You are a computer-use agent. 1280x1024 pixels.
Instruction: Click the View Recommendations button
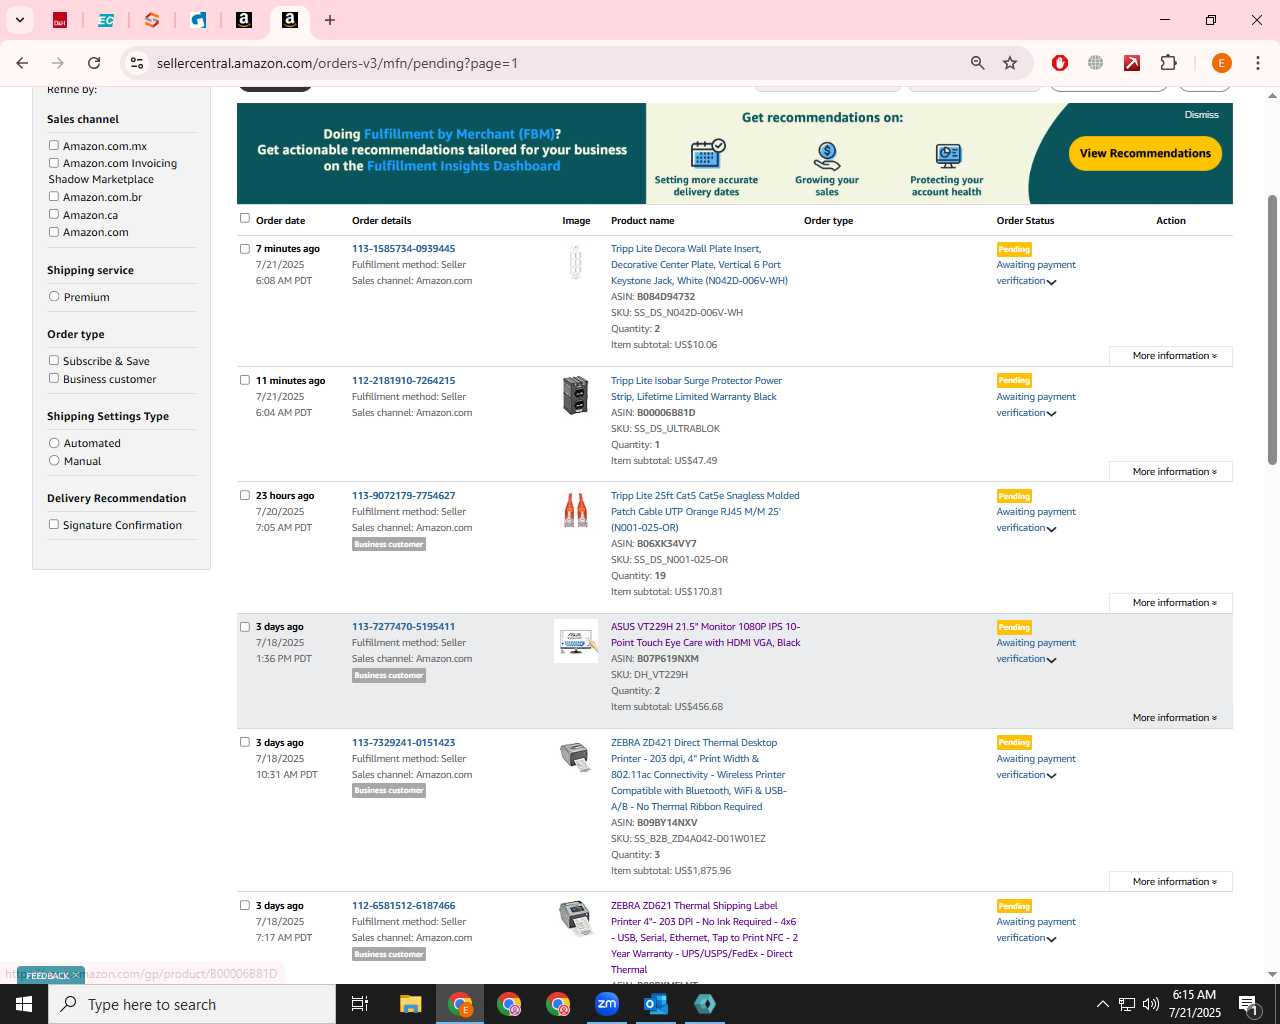point(1145,154)
